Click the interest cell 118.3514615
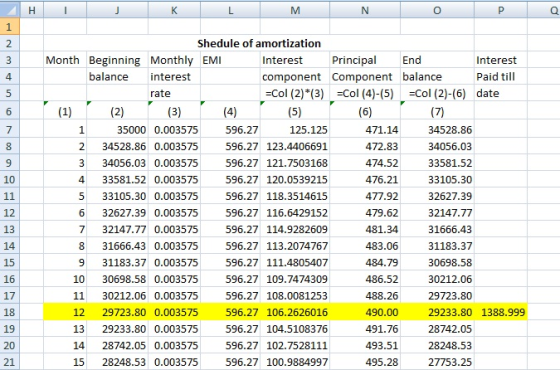 coord(295,196)
